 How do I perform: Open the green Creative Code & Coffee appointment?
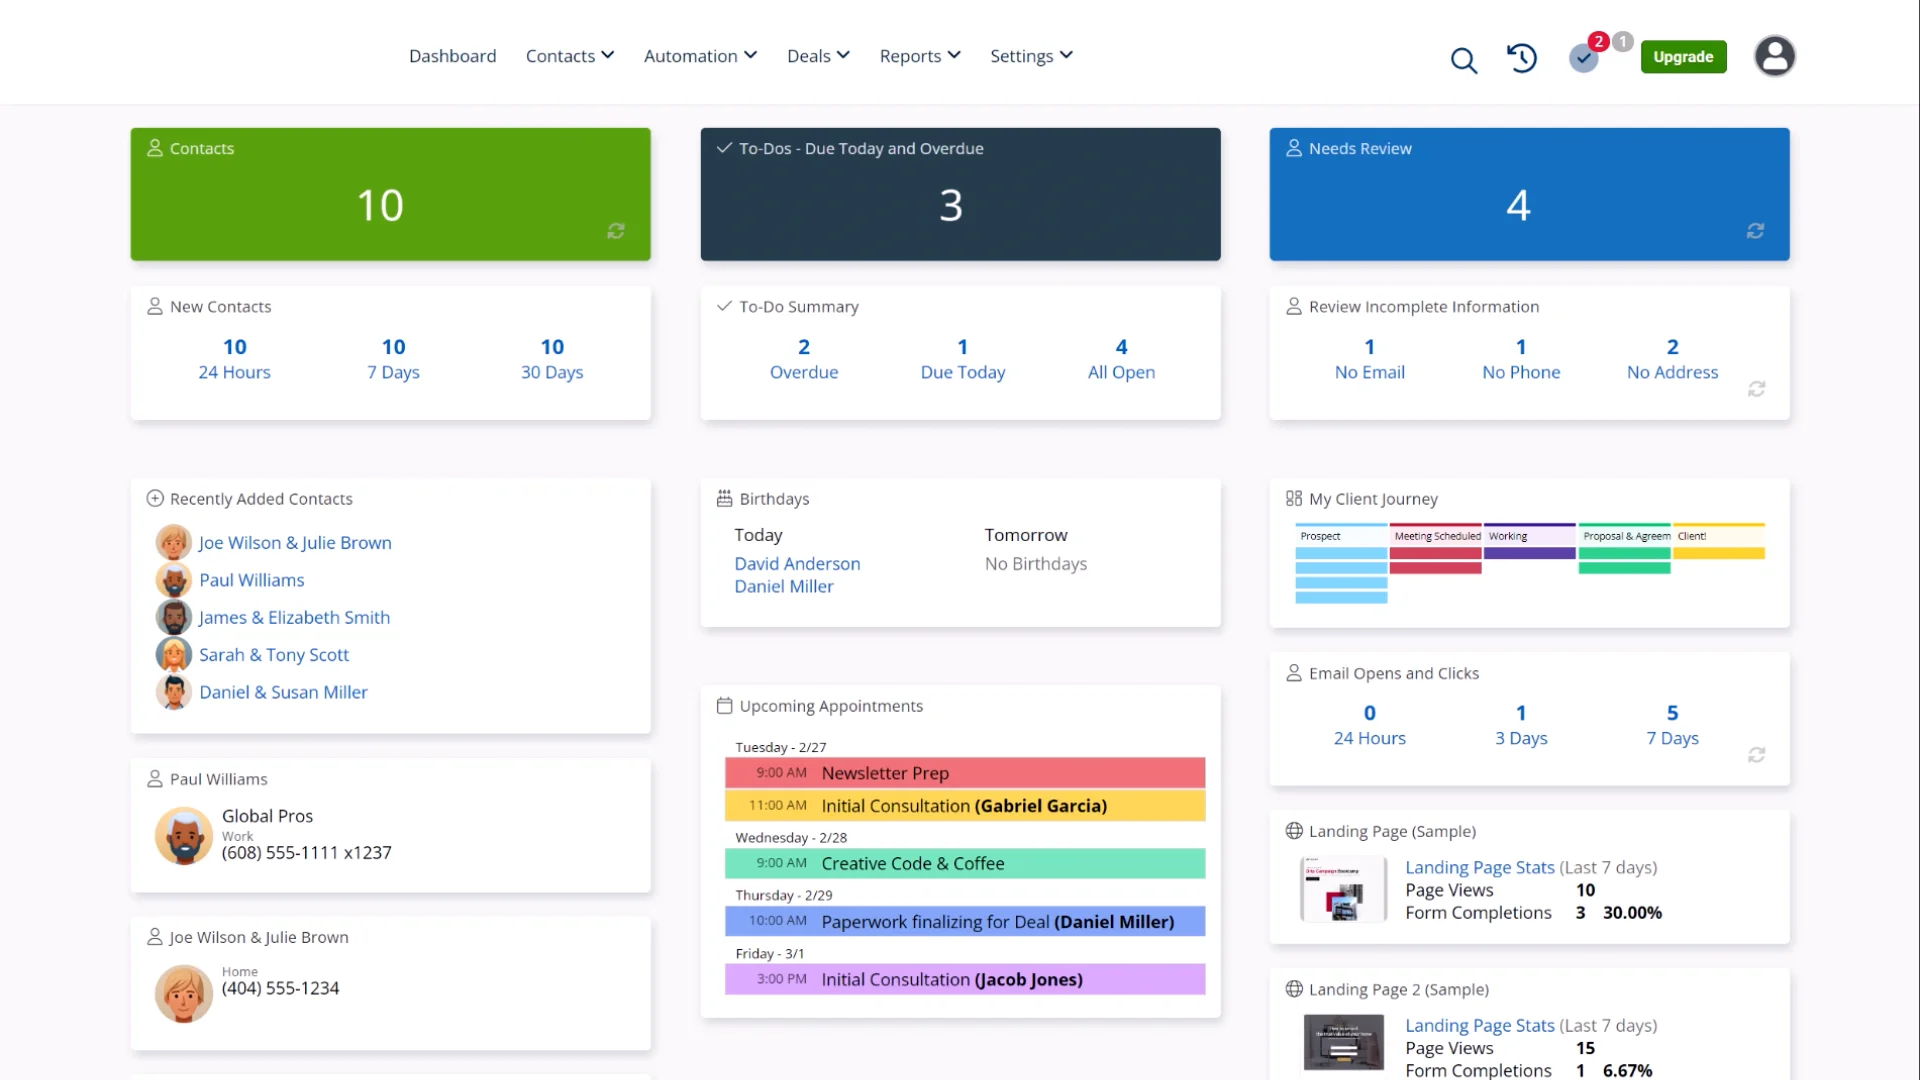tap(965, 863)
